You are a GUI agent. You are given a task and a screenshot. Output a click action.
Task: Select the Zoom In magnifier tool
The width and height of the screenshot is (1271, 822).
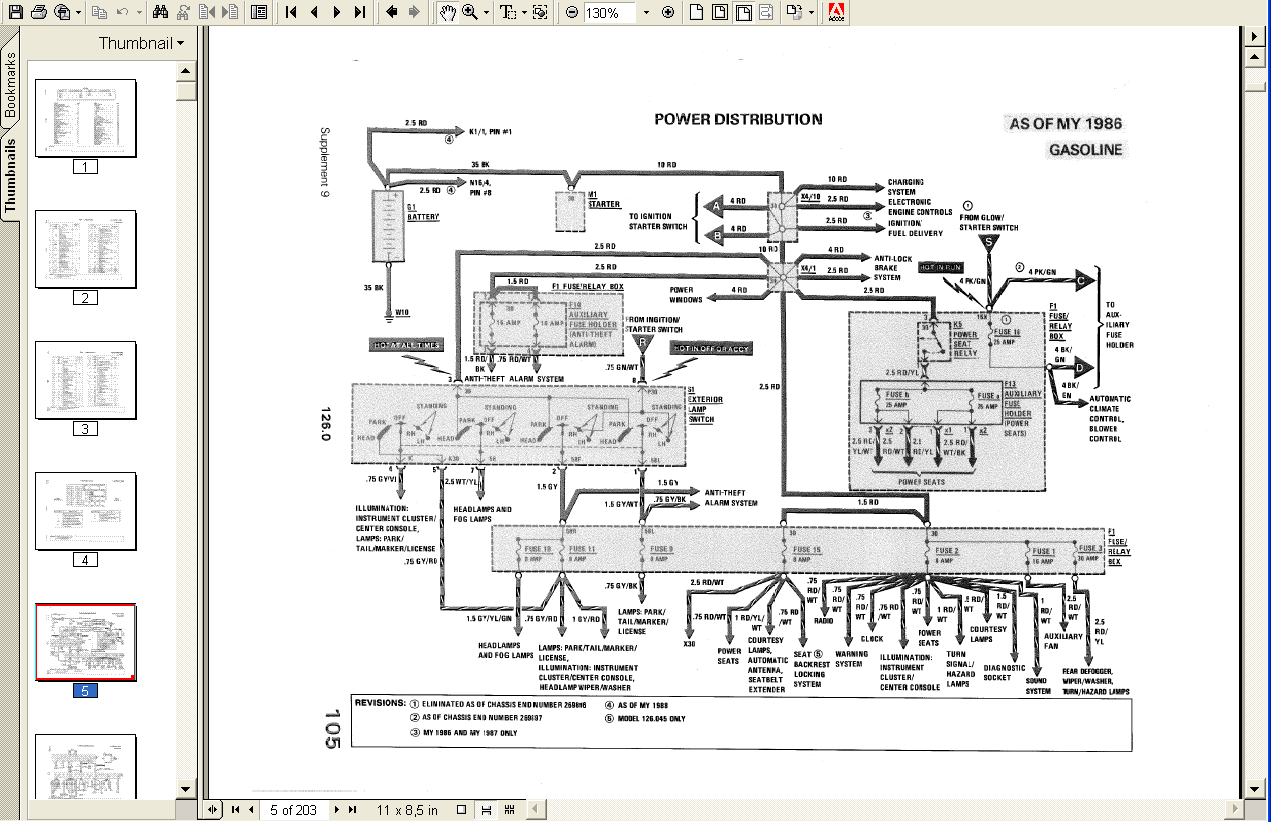point(469,12)
